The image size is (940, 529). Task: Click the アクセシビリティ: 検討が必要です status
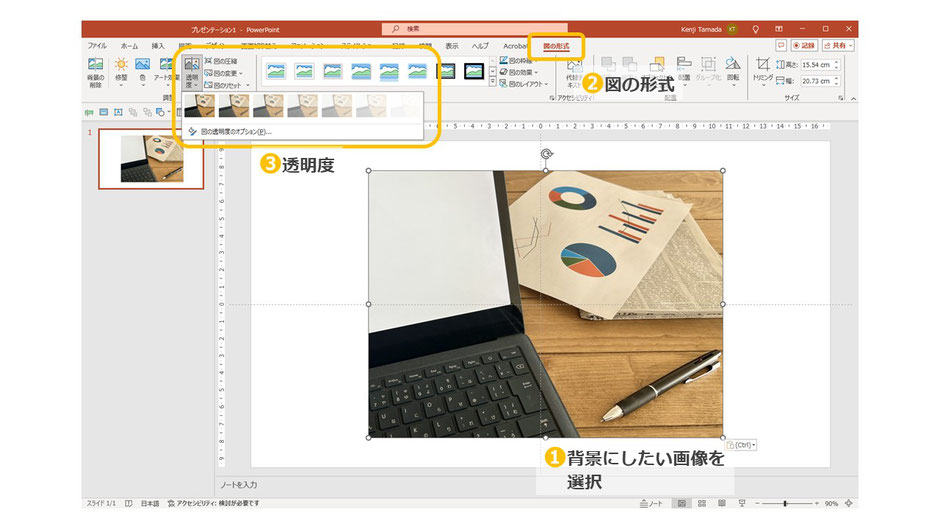coord(213,504)
